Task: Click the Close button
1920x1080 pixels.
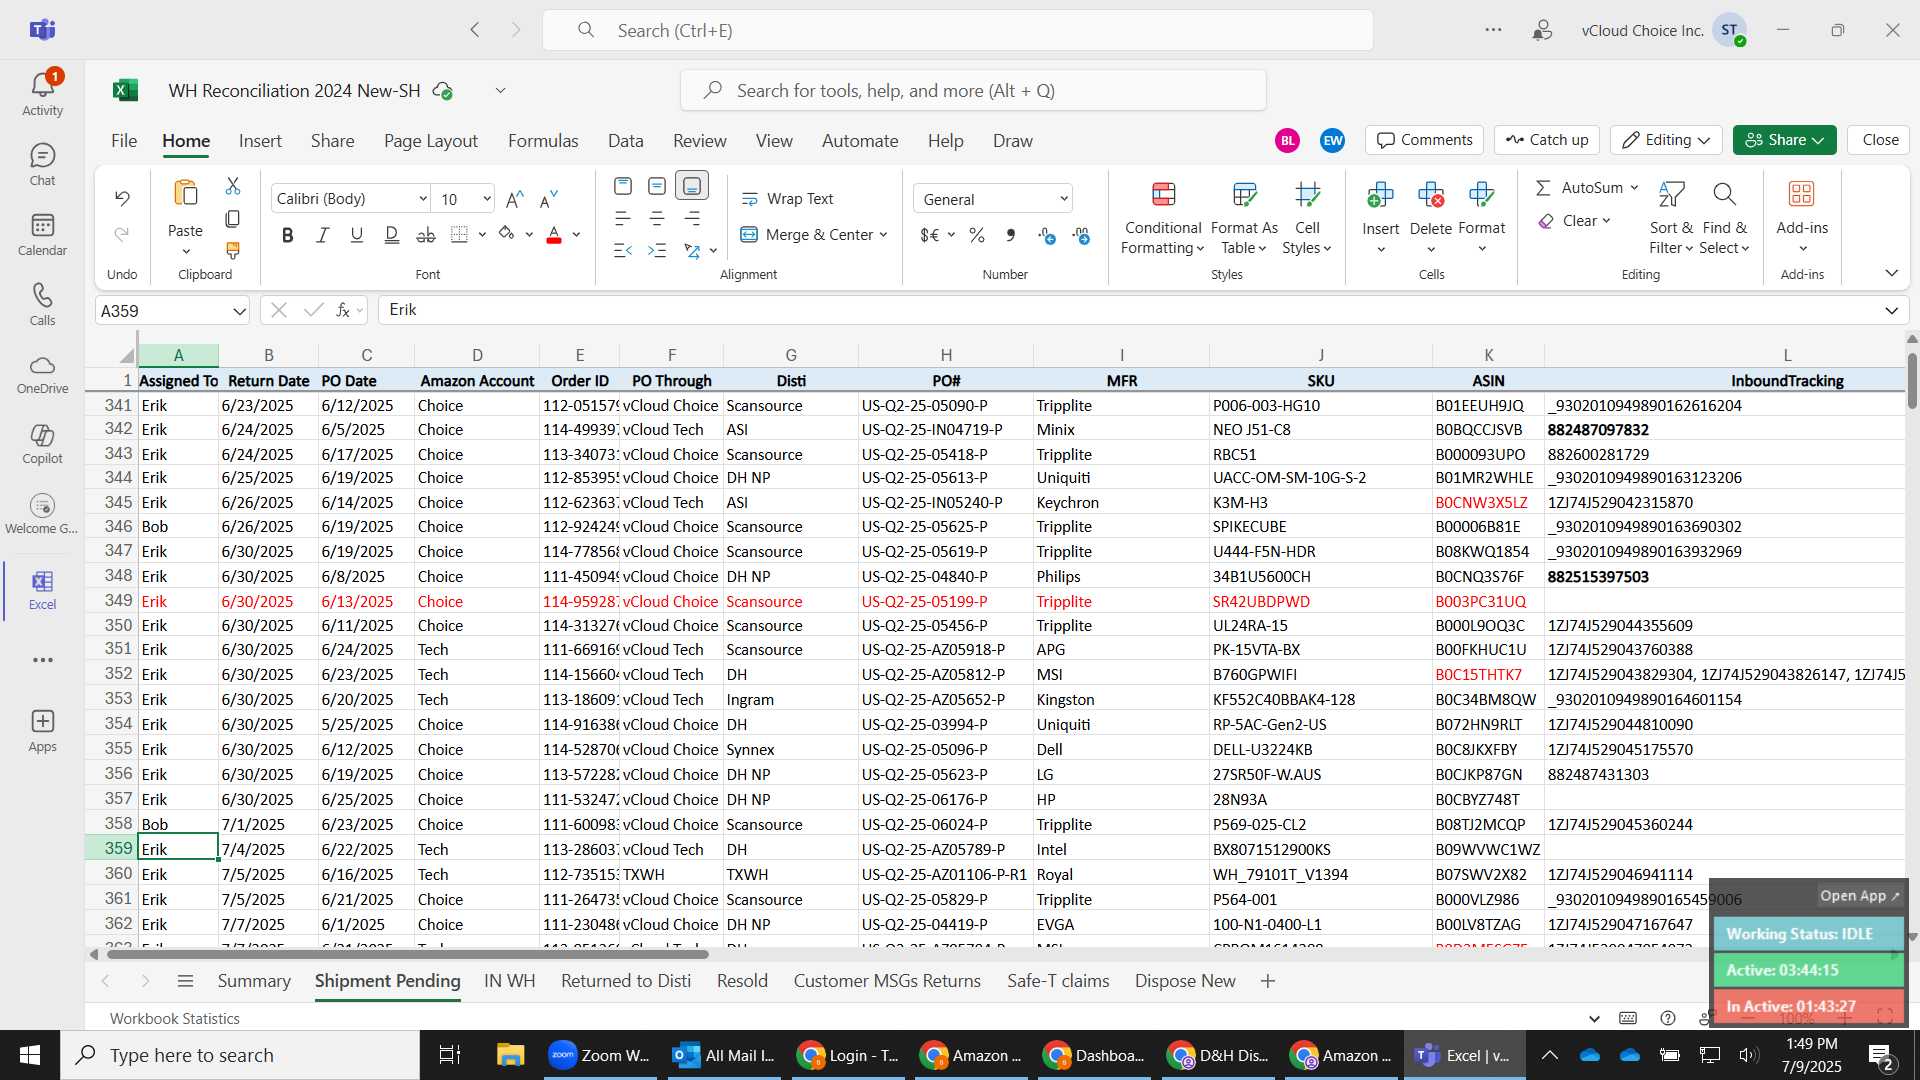Action: [1880, 140]
